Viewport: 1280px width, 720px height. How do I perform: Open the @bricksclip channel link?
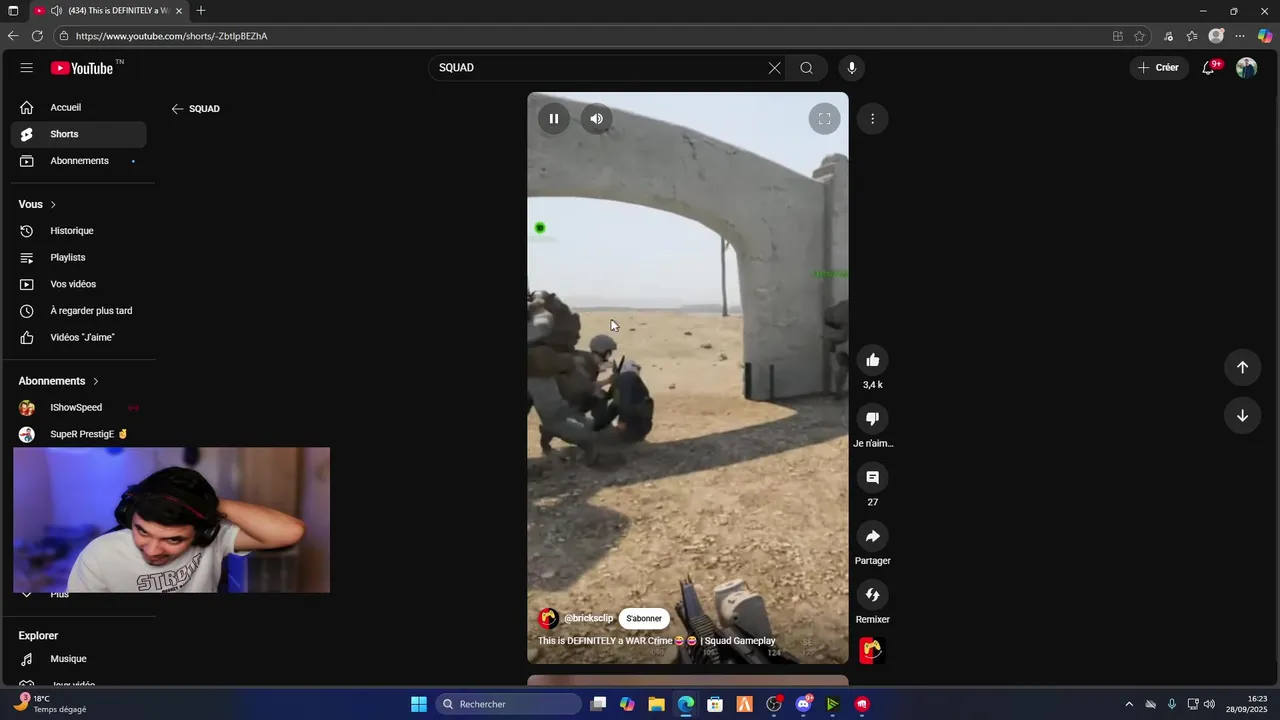[x=588, y=618]
